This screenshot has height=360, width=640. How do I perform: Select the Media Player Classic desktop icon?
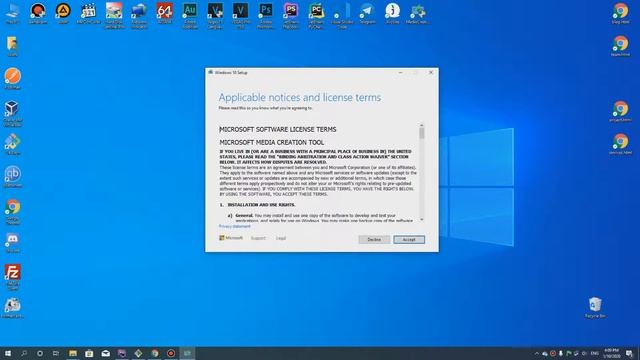pyautogui.click(x=88, y=13)
